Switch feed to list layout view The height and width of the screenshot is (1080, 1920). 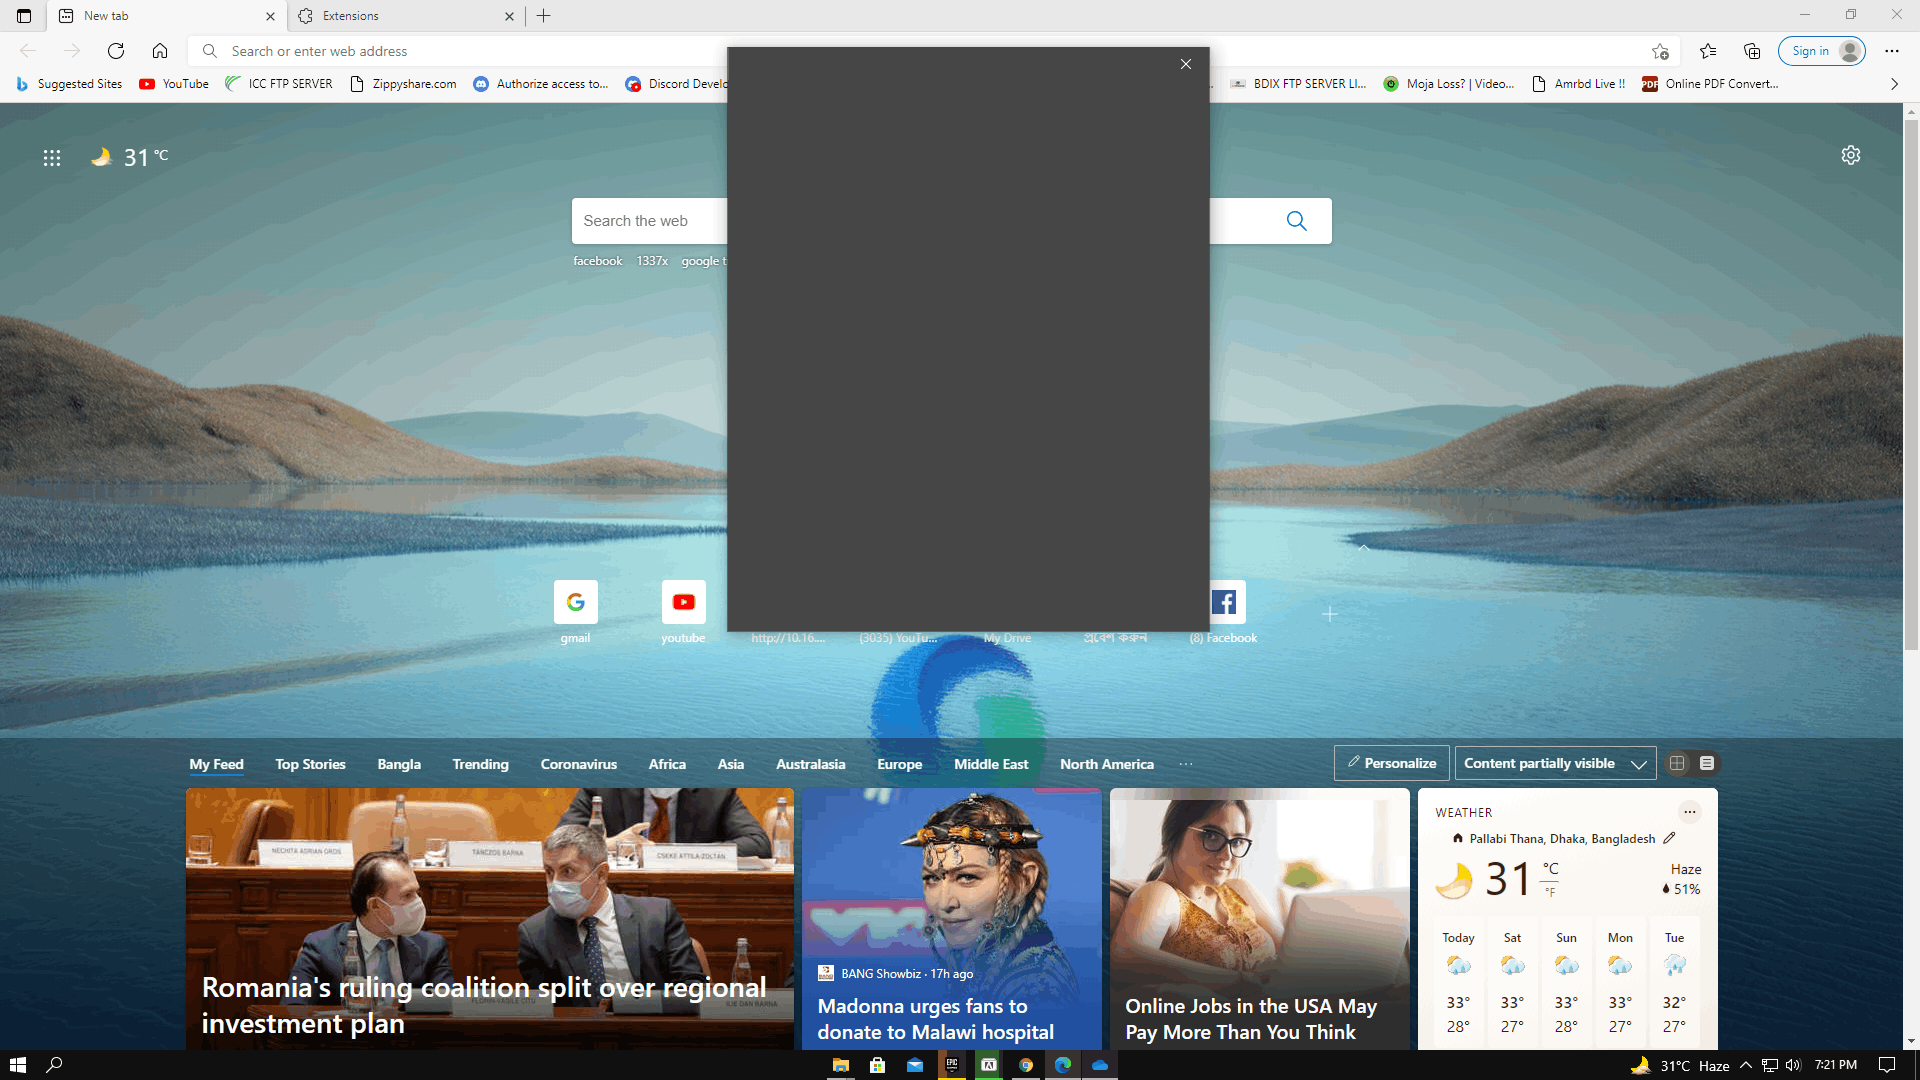coord(1707,763)
